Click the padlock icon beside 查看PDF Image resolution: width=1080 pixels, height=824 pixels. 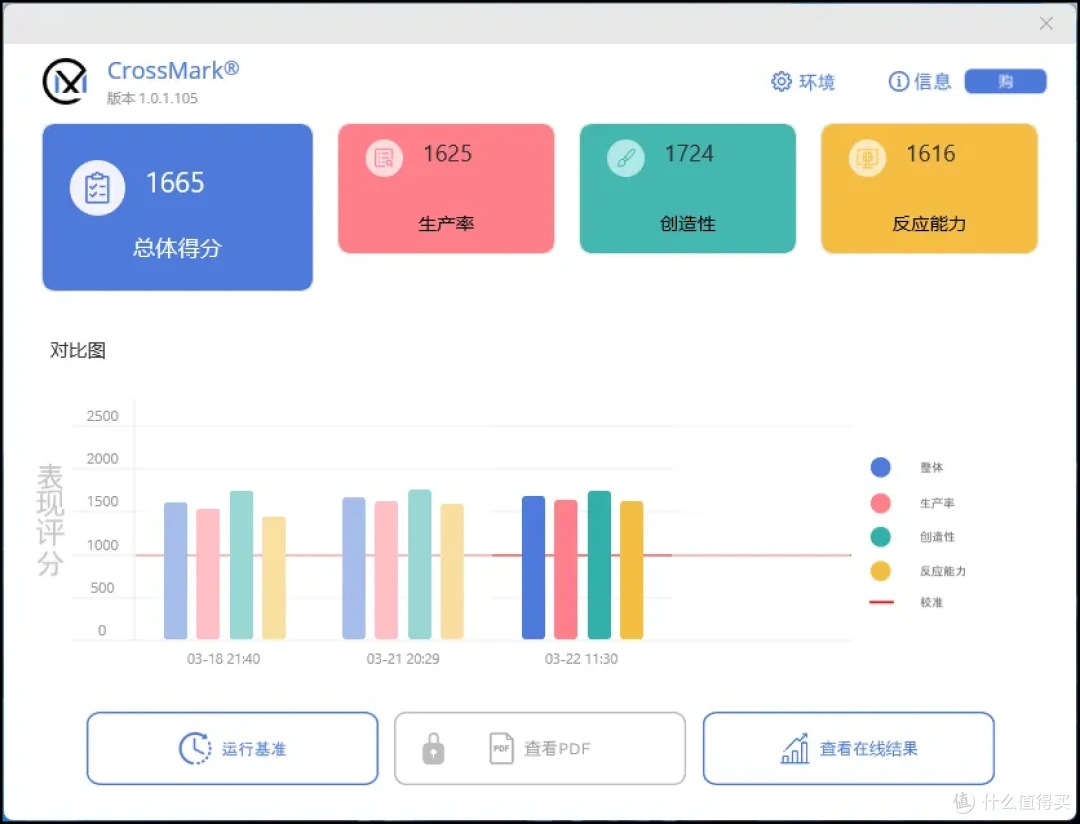tap(433, 749)
